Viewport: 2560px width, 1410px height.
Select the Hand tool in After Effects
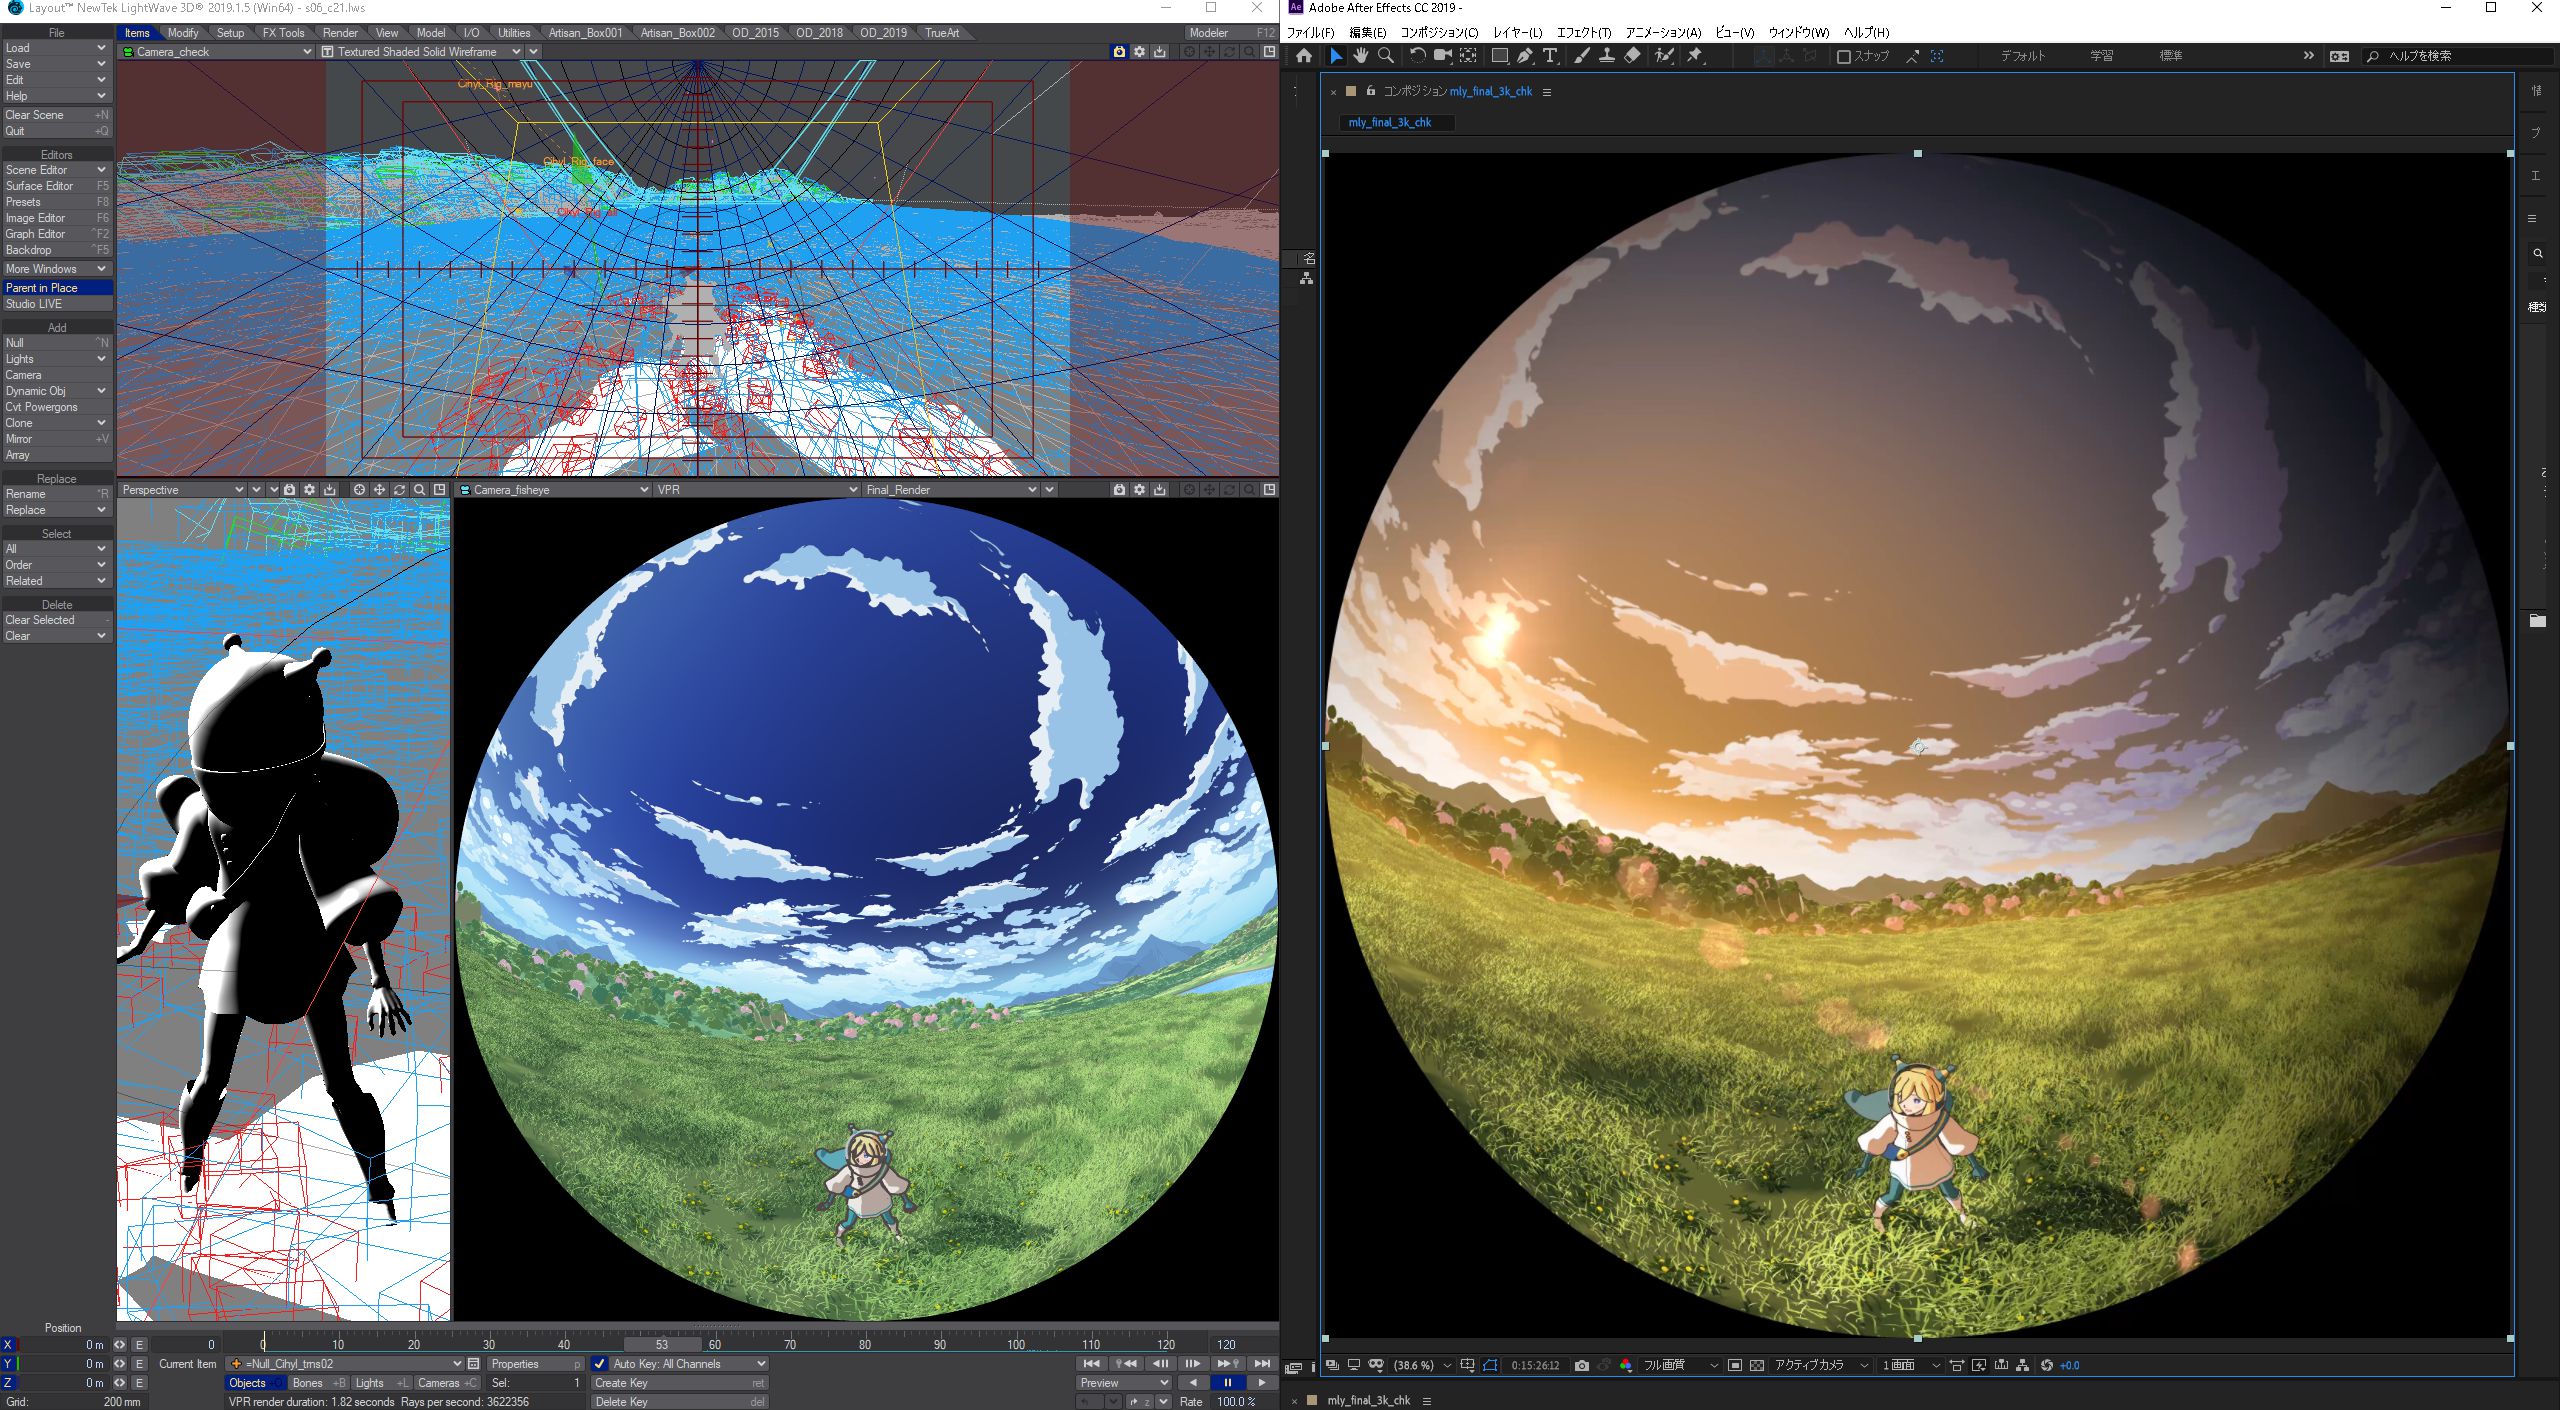[1360, 56]
